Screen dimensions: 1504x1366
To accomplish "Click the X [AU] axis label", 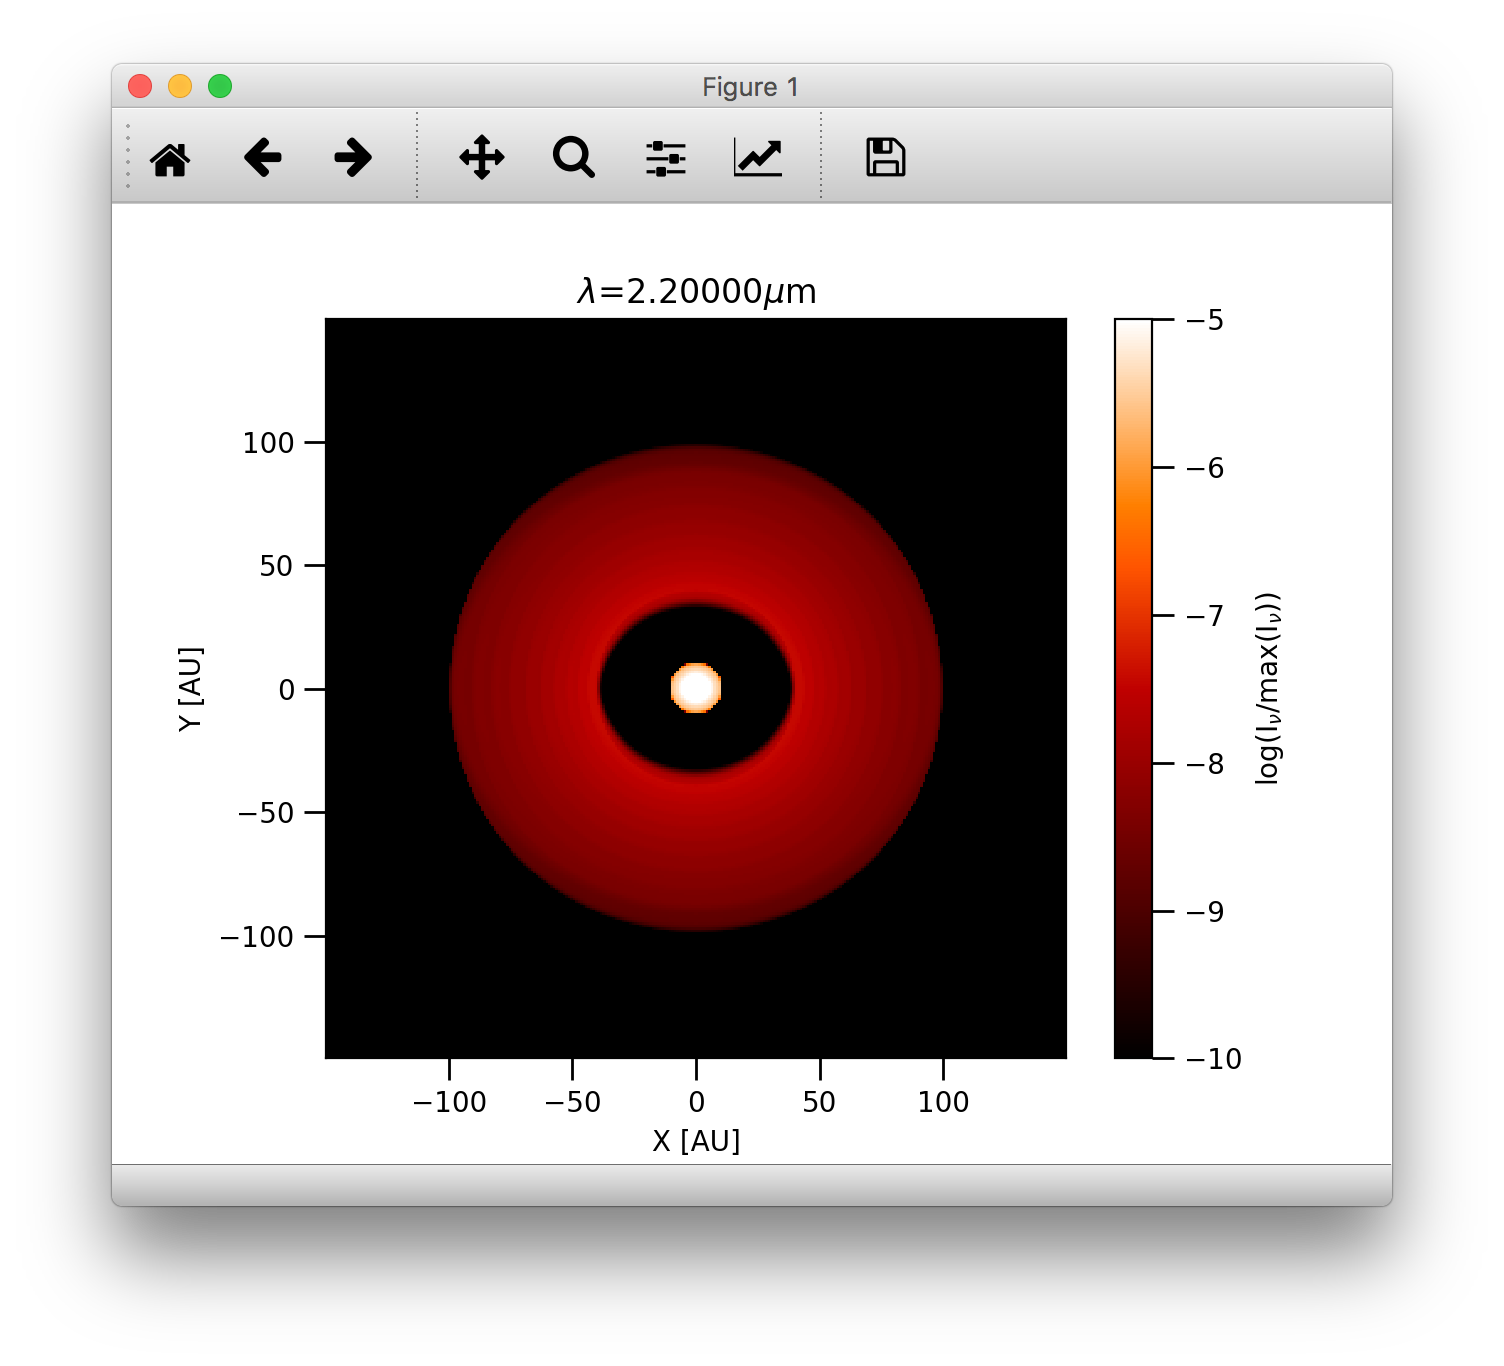I will [696, 1141].
